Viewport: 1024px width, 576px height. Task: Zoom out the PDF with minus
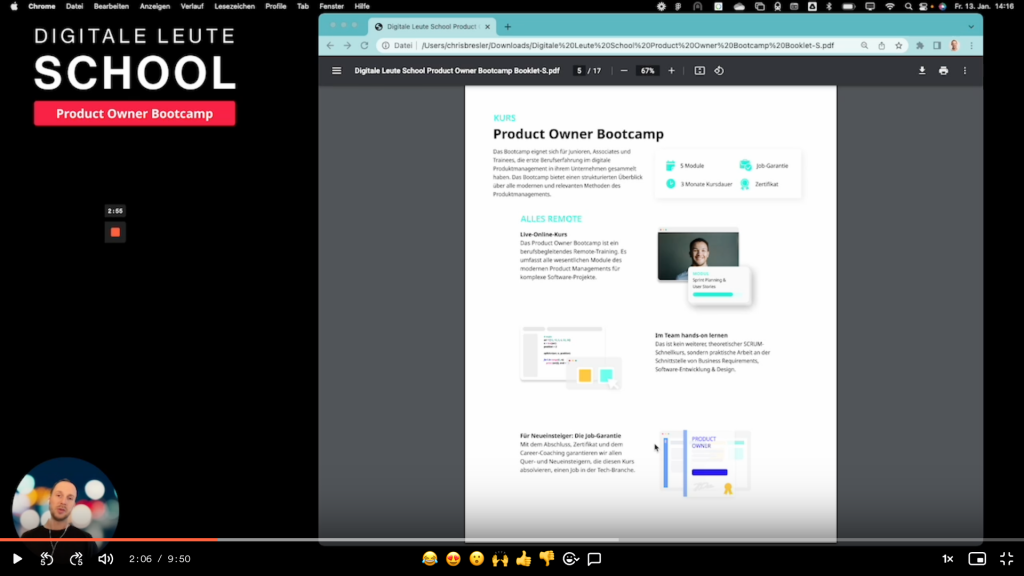[624, 71]
